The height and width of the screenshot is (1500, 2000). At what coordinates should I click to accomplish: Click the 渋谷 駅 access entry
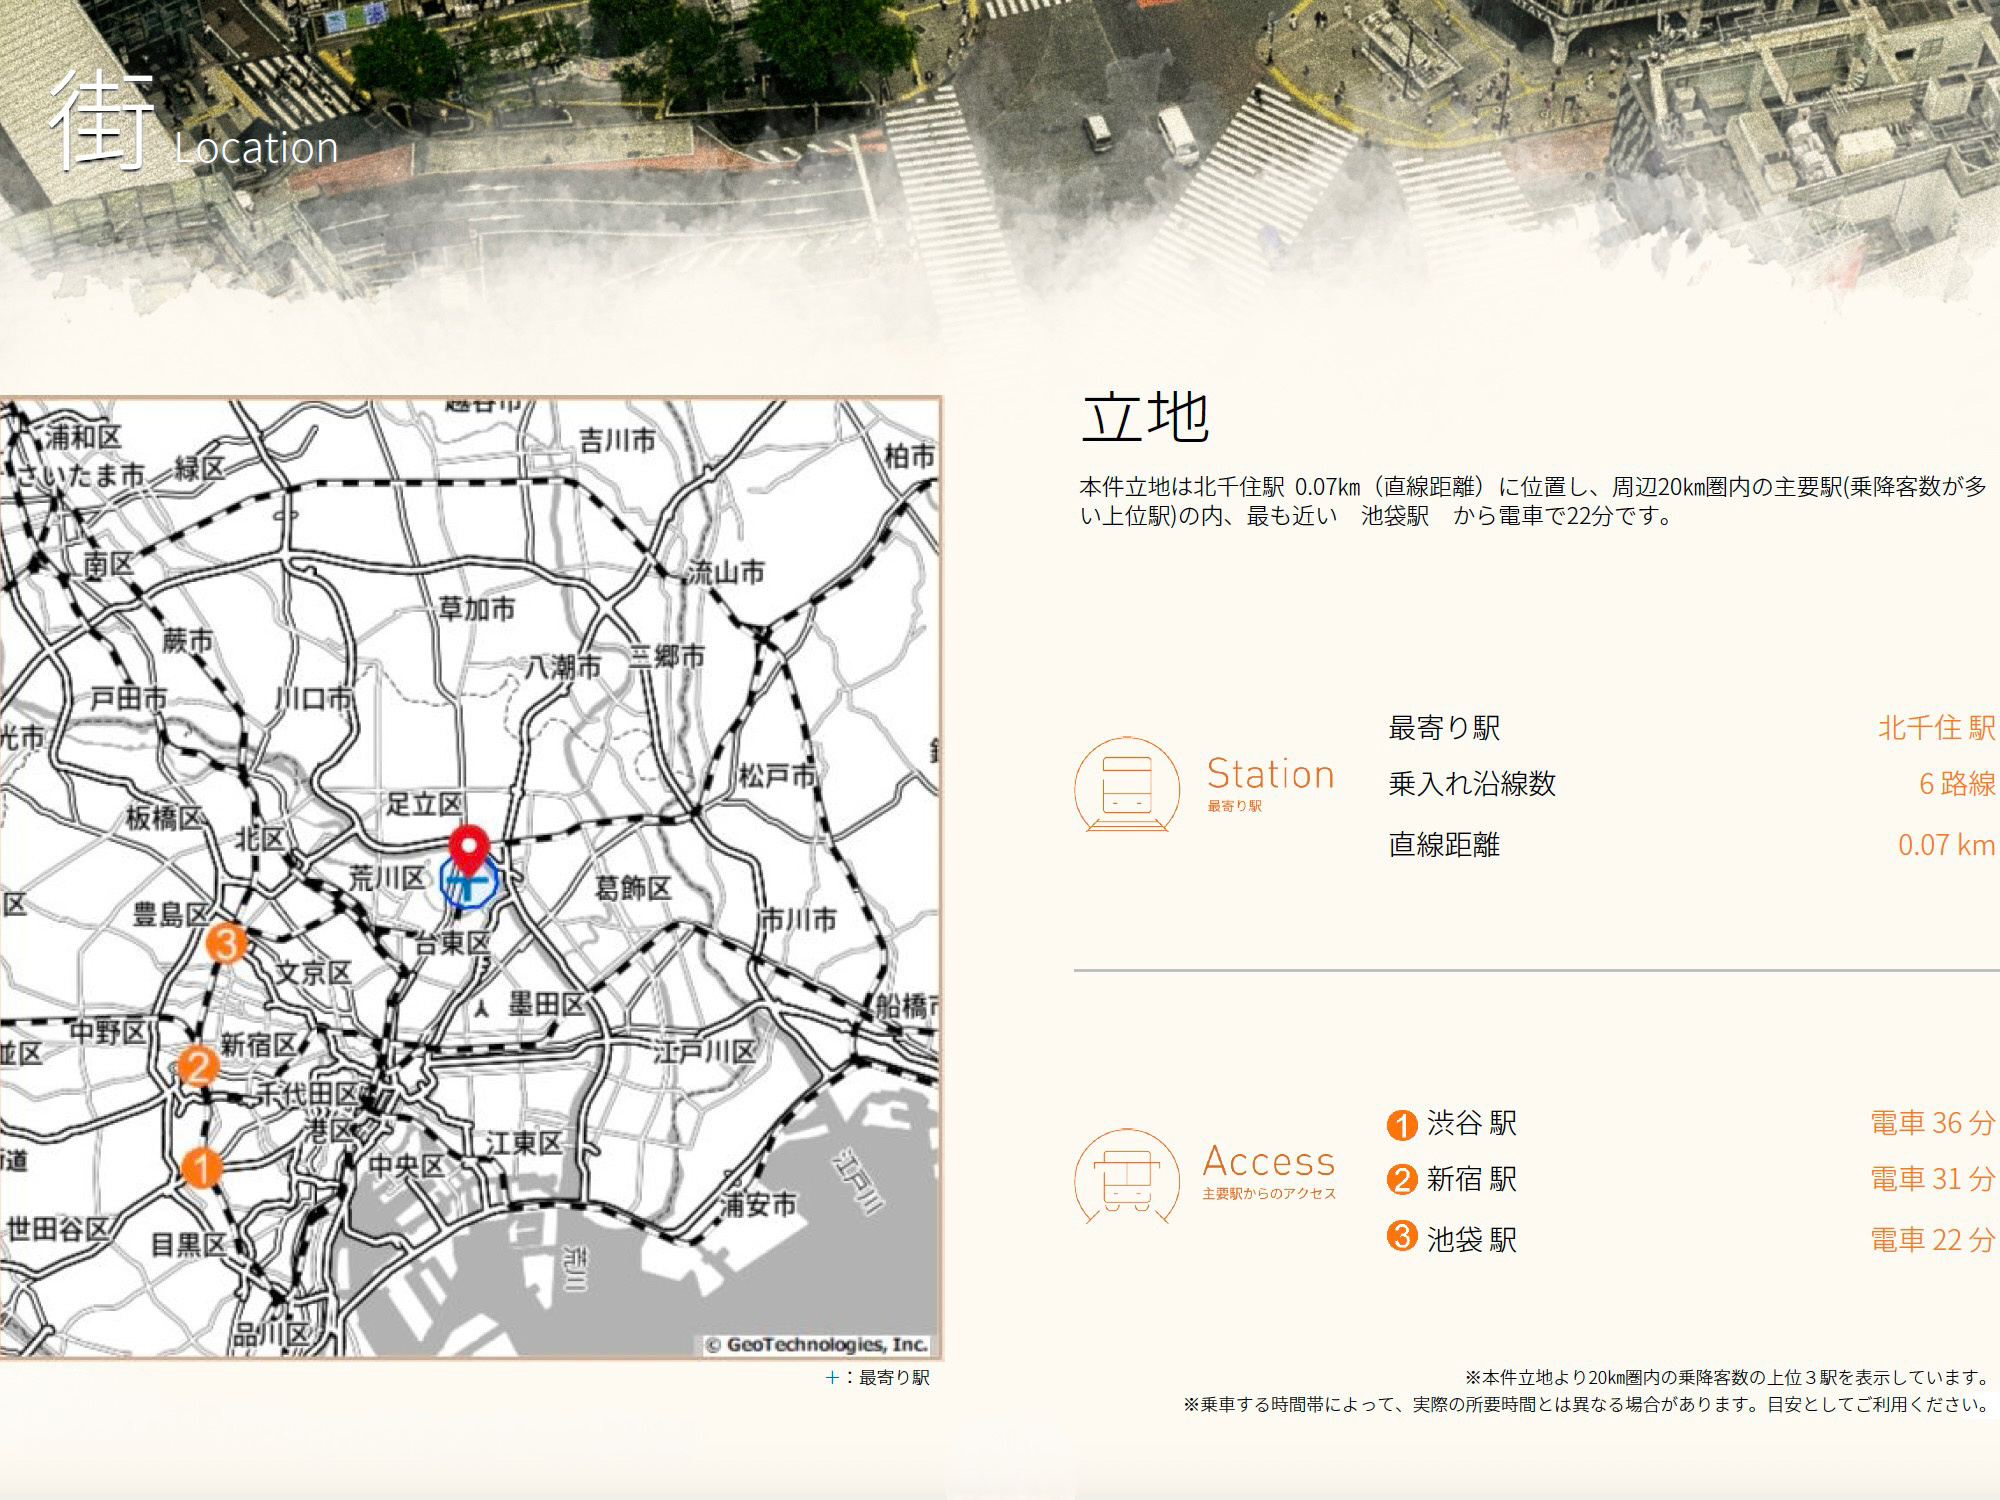tap(1471, 1123)
